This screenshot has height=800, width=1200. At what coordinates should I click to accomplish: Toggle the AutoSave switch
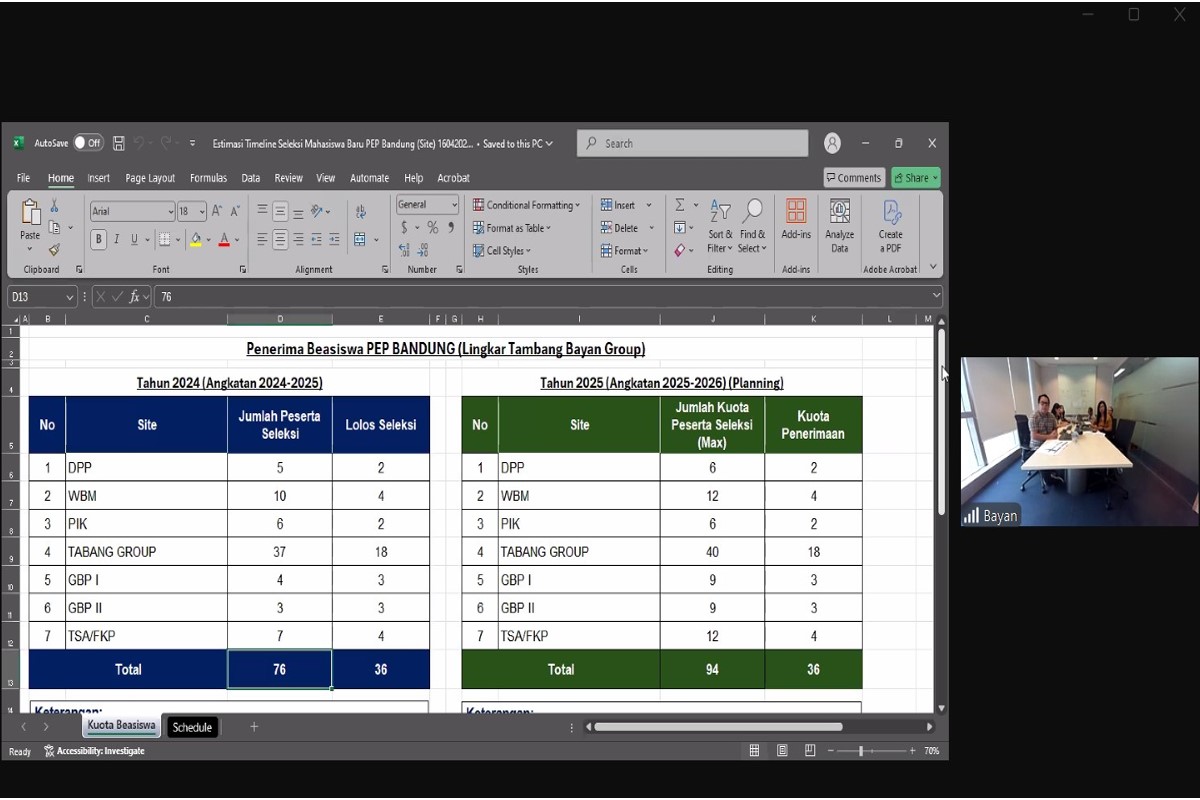point(88,143)
